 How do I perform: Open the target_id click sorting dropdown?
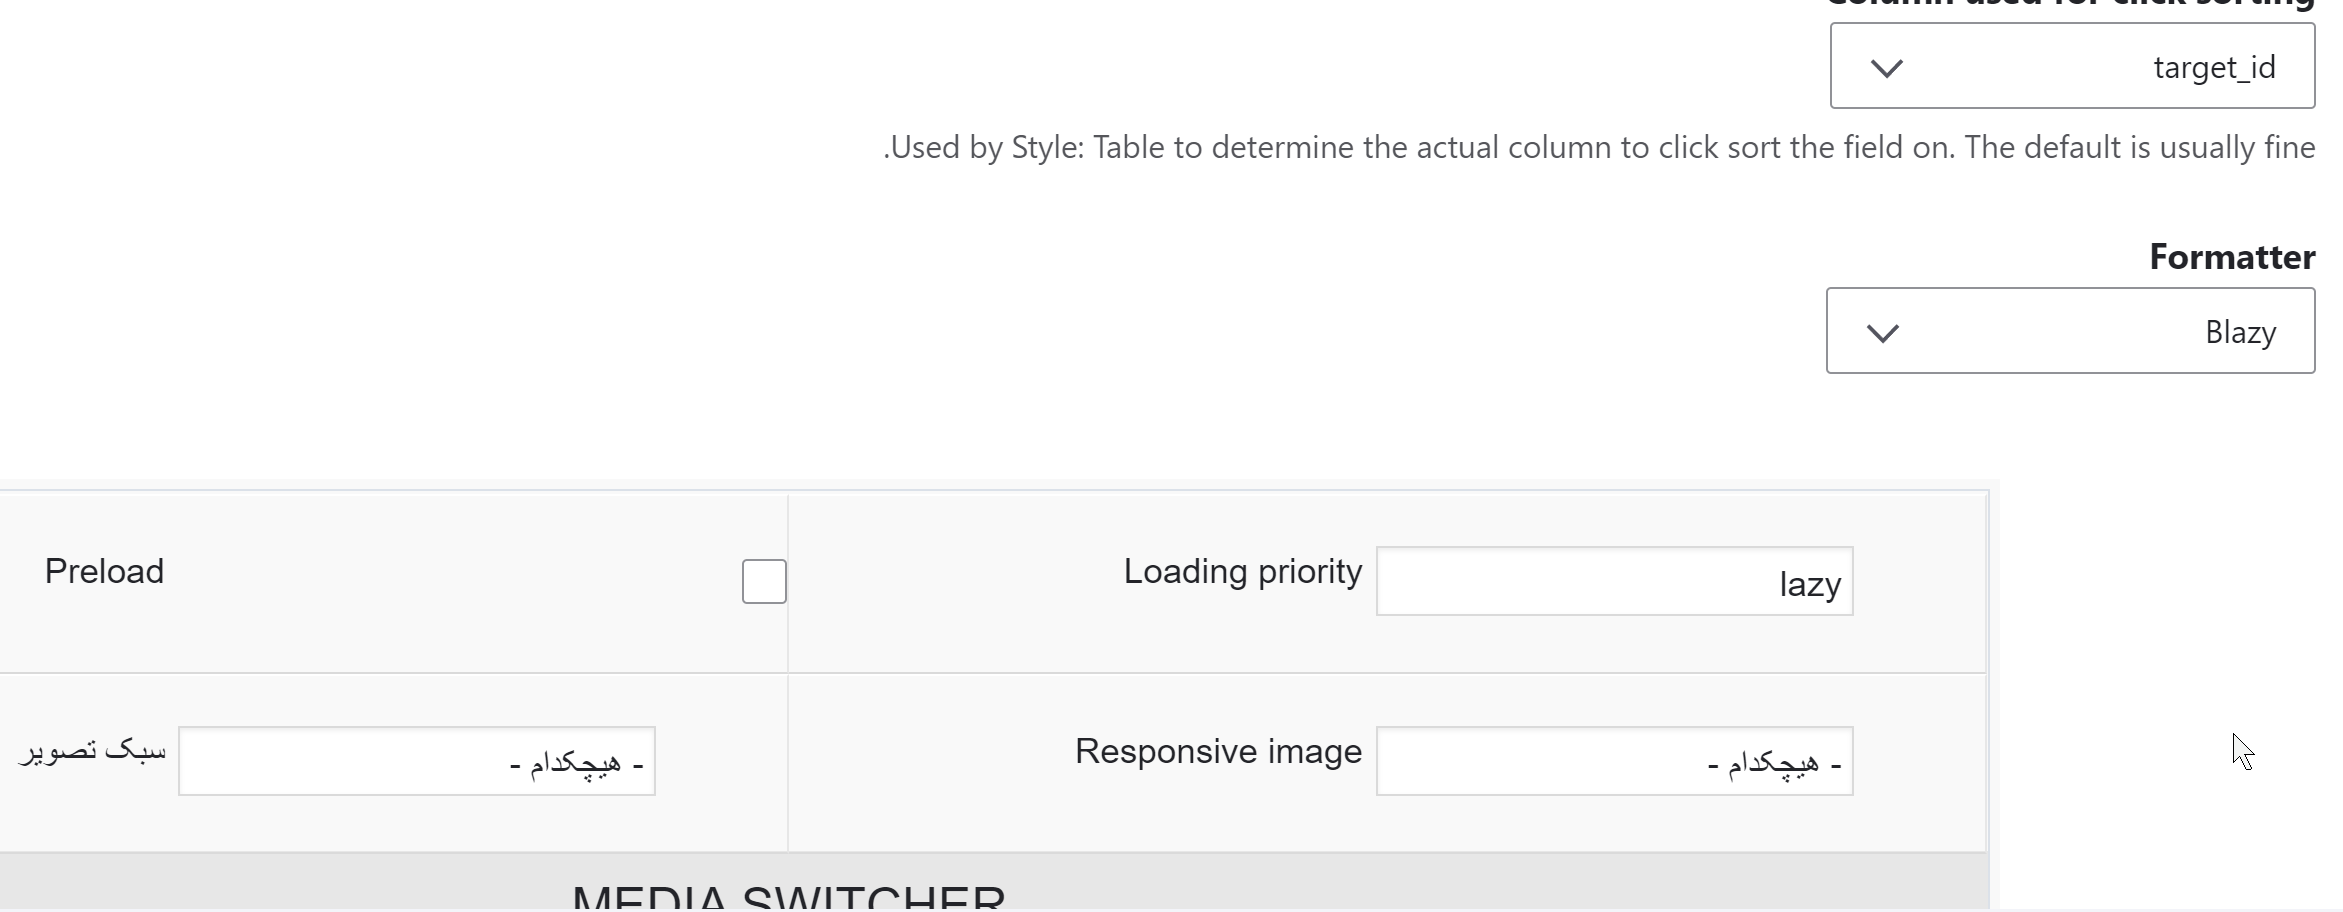click(2070, 66)
